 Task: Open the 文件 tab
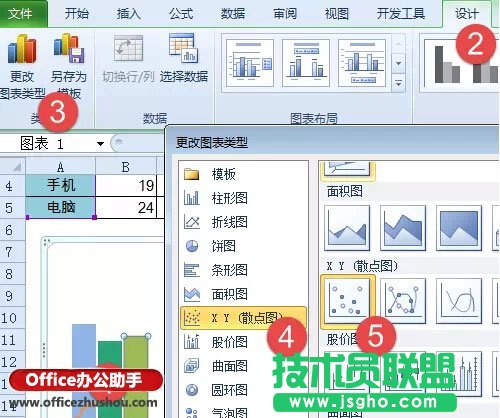pyautogui.click(x=21, y=13)
